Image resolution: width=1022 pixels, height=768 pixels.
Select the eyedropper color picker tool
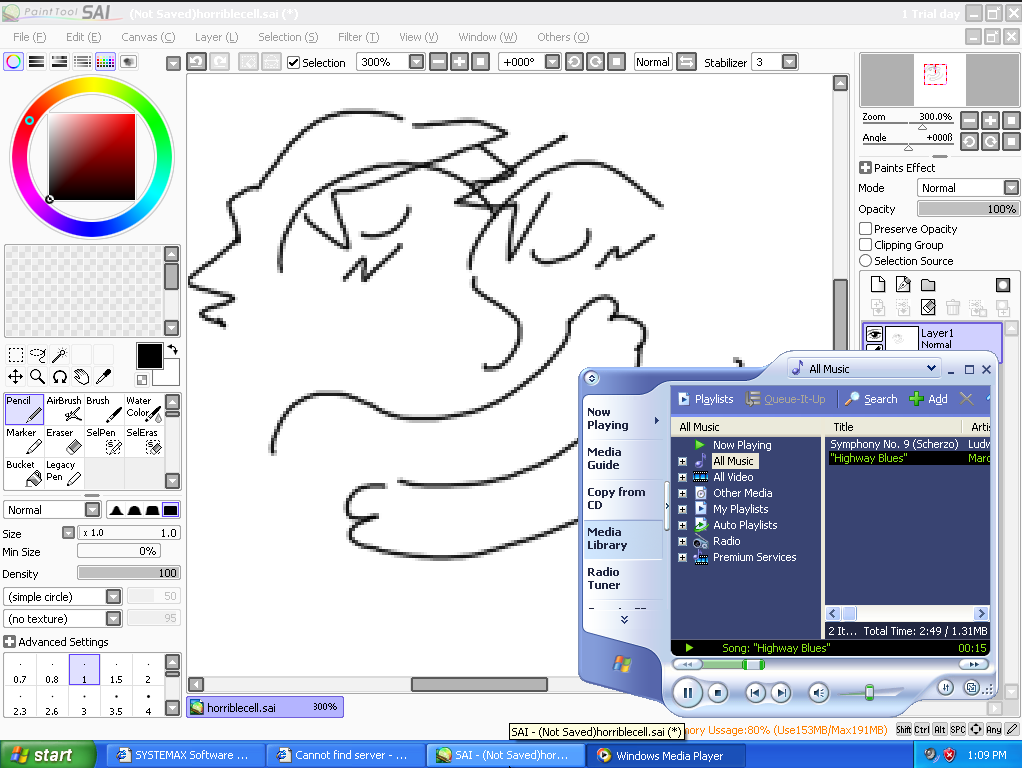point(102,377)
